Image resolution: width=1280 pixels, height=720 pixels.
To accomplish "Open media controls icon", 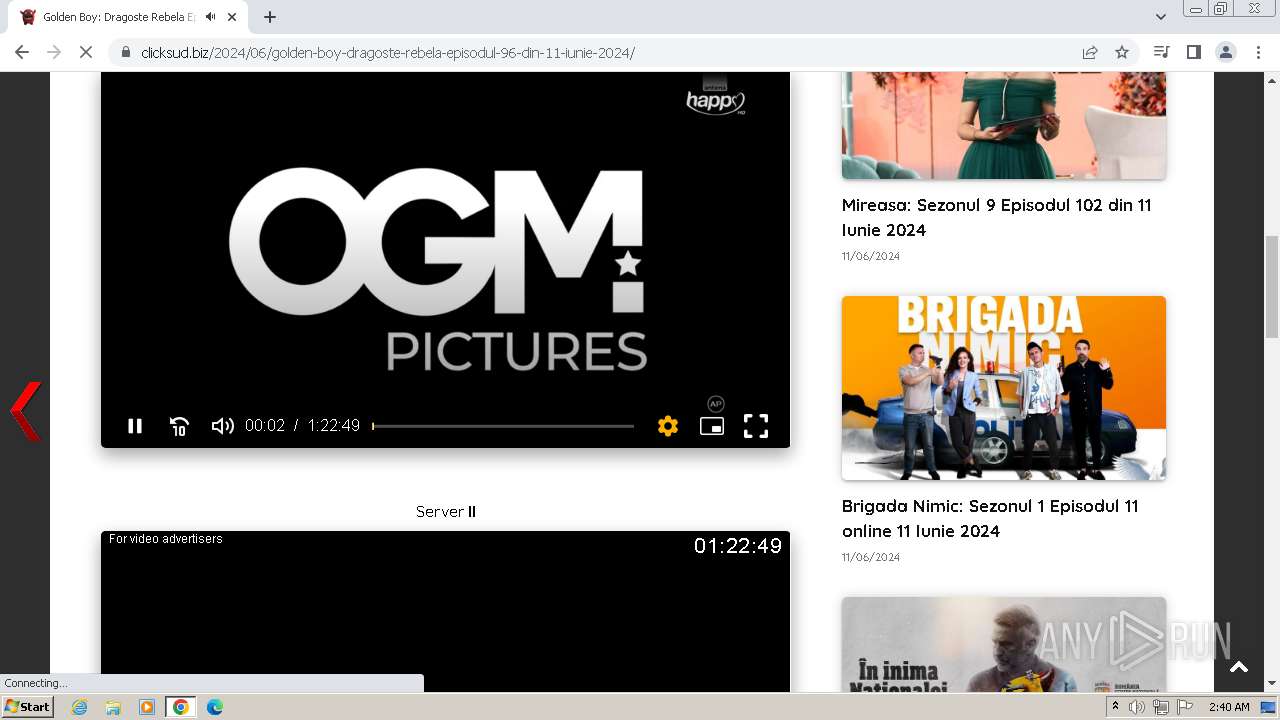I will [1162, 52].
